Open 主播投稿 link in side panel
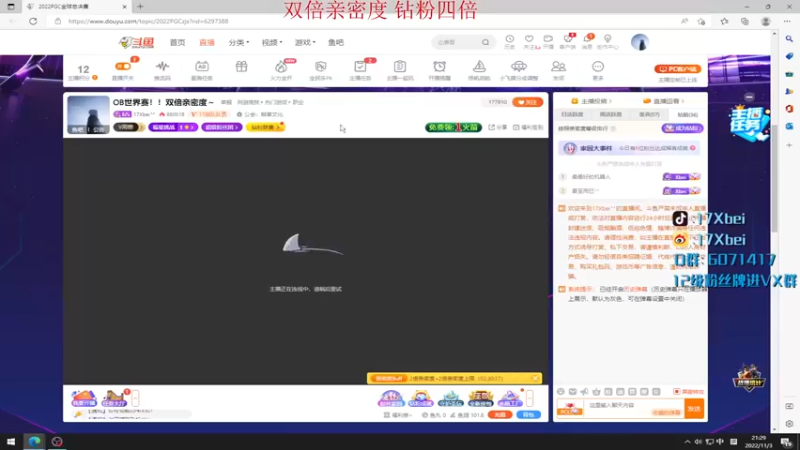The width and height of the screenshot is (800, 450). (591, 101)
